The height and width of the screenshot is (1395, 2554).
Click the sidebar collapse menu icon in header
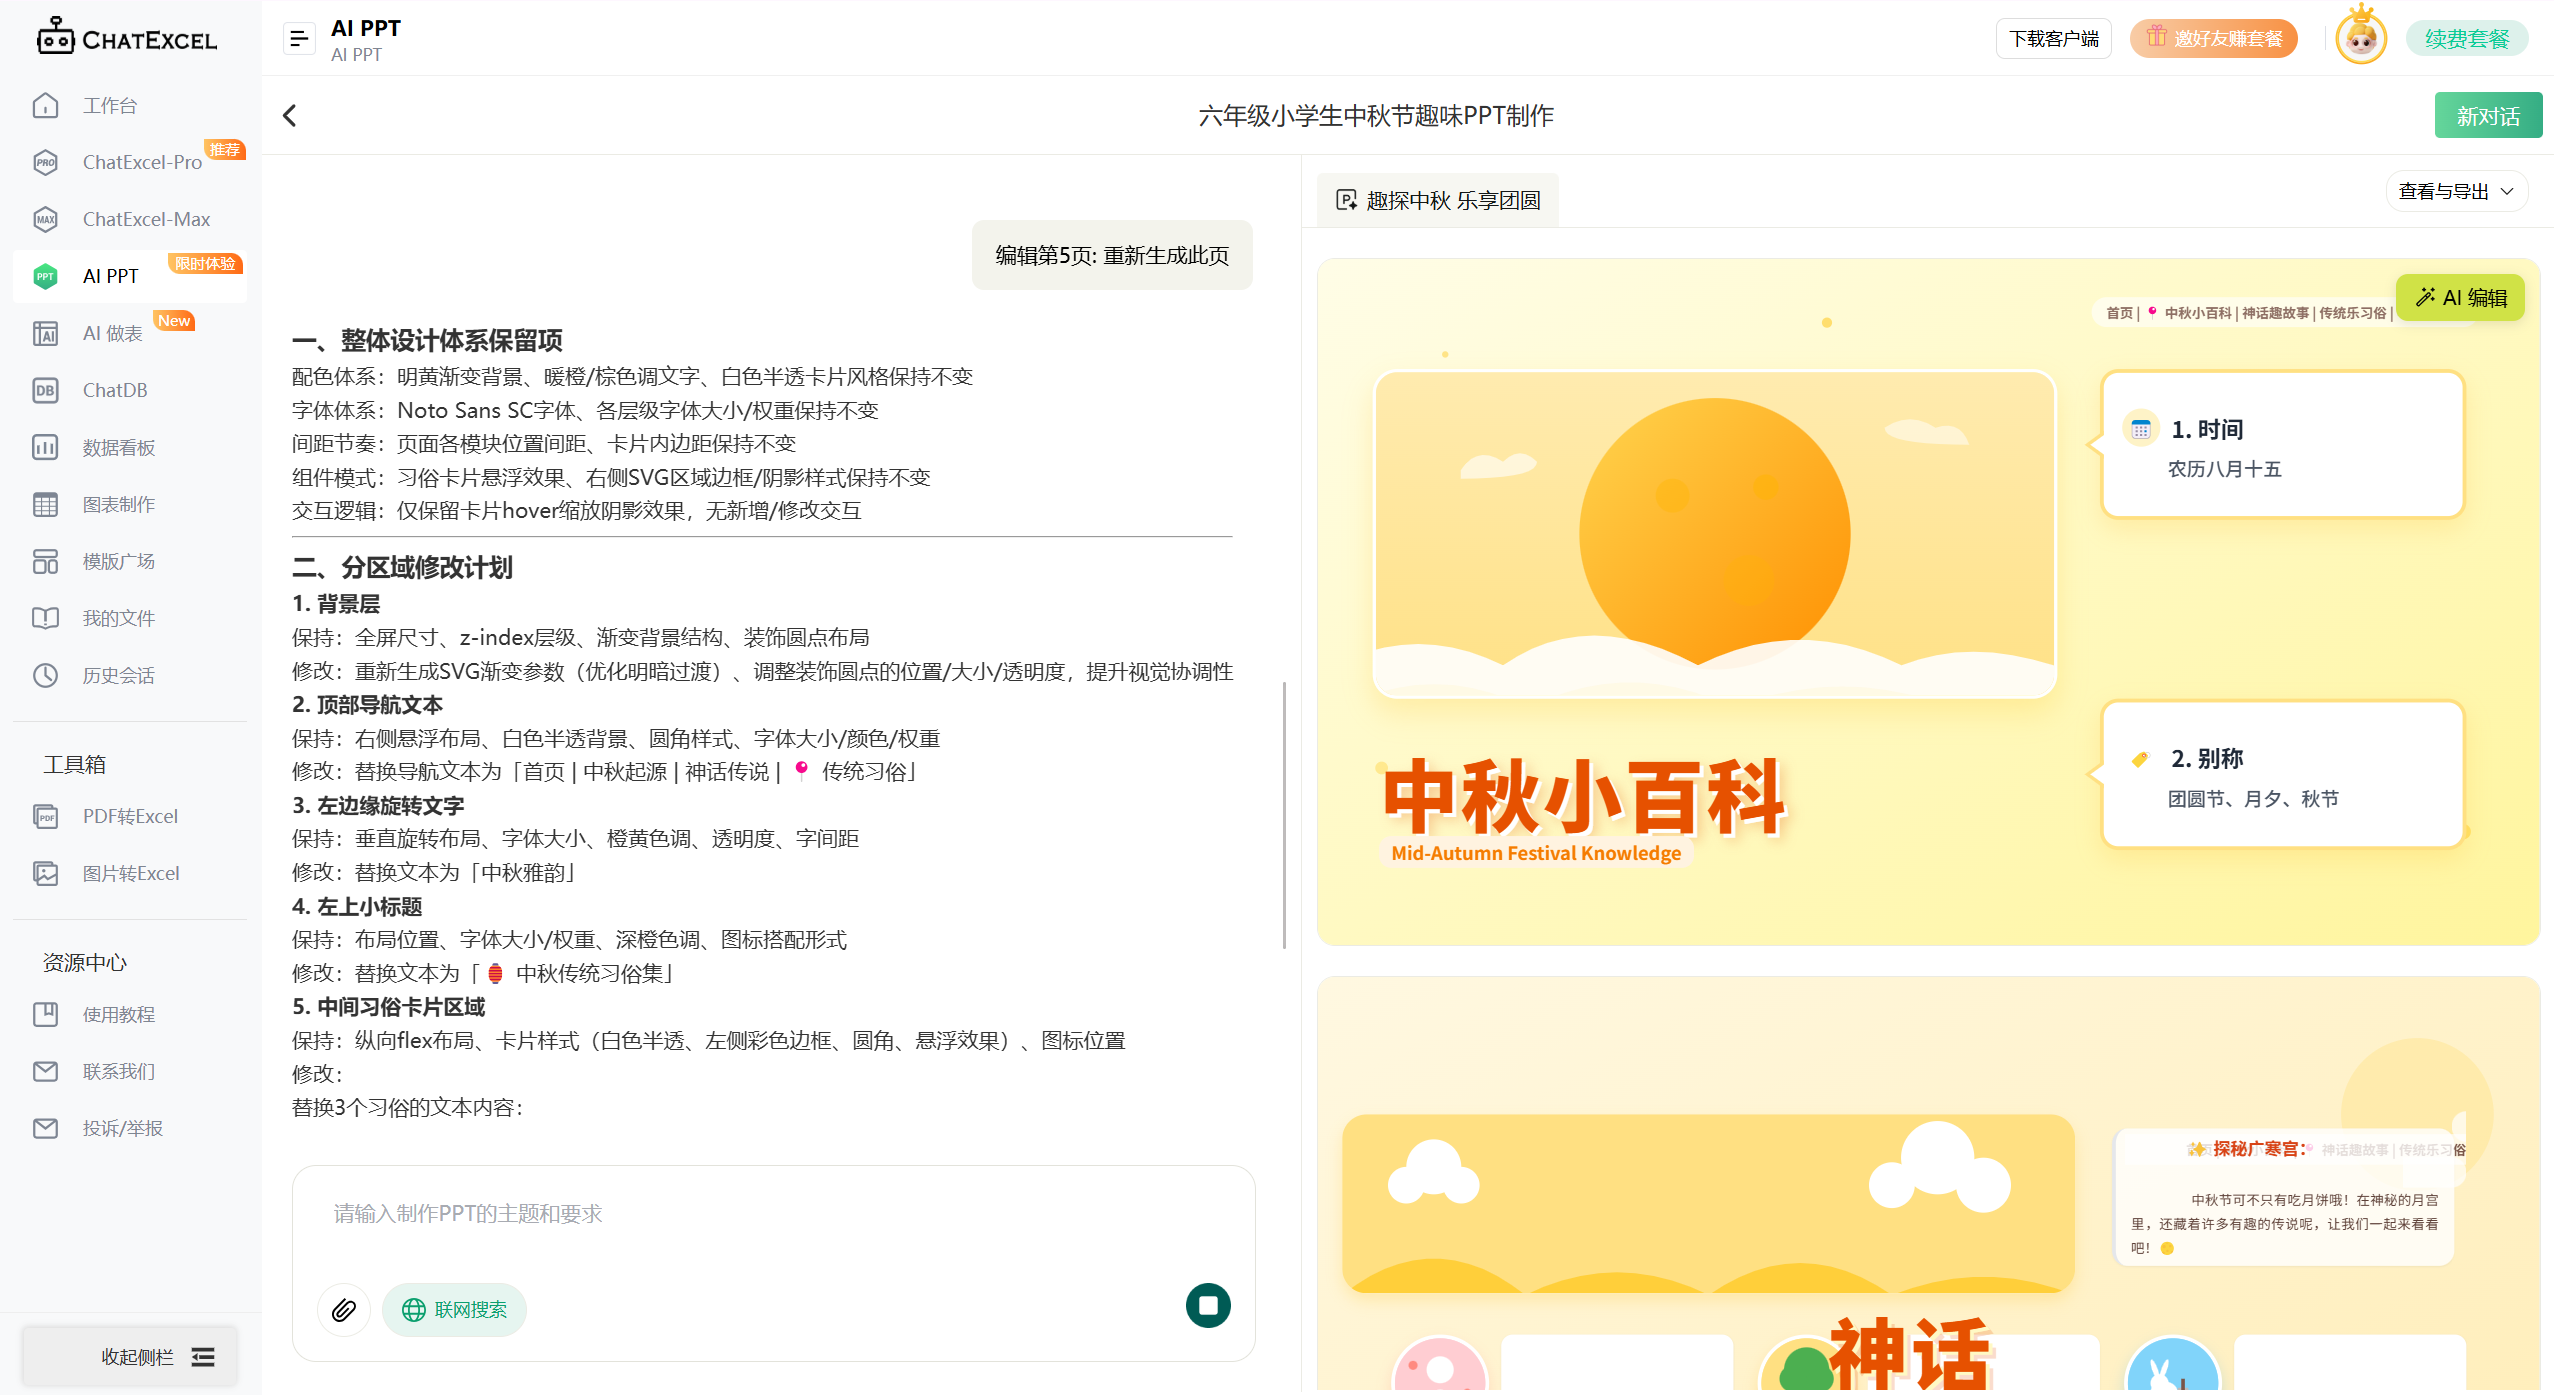[x=298, y=39]
